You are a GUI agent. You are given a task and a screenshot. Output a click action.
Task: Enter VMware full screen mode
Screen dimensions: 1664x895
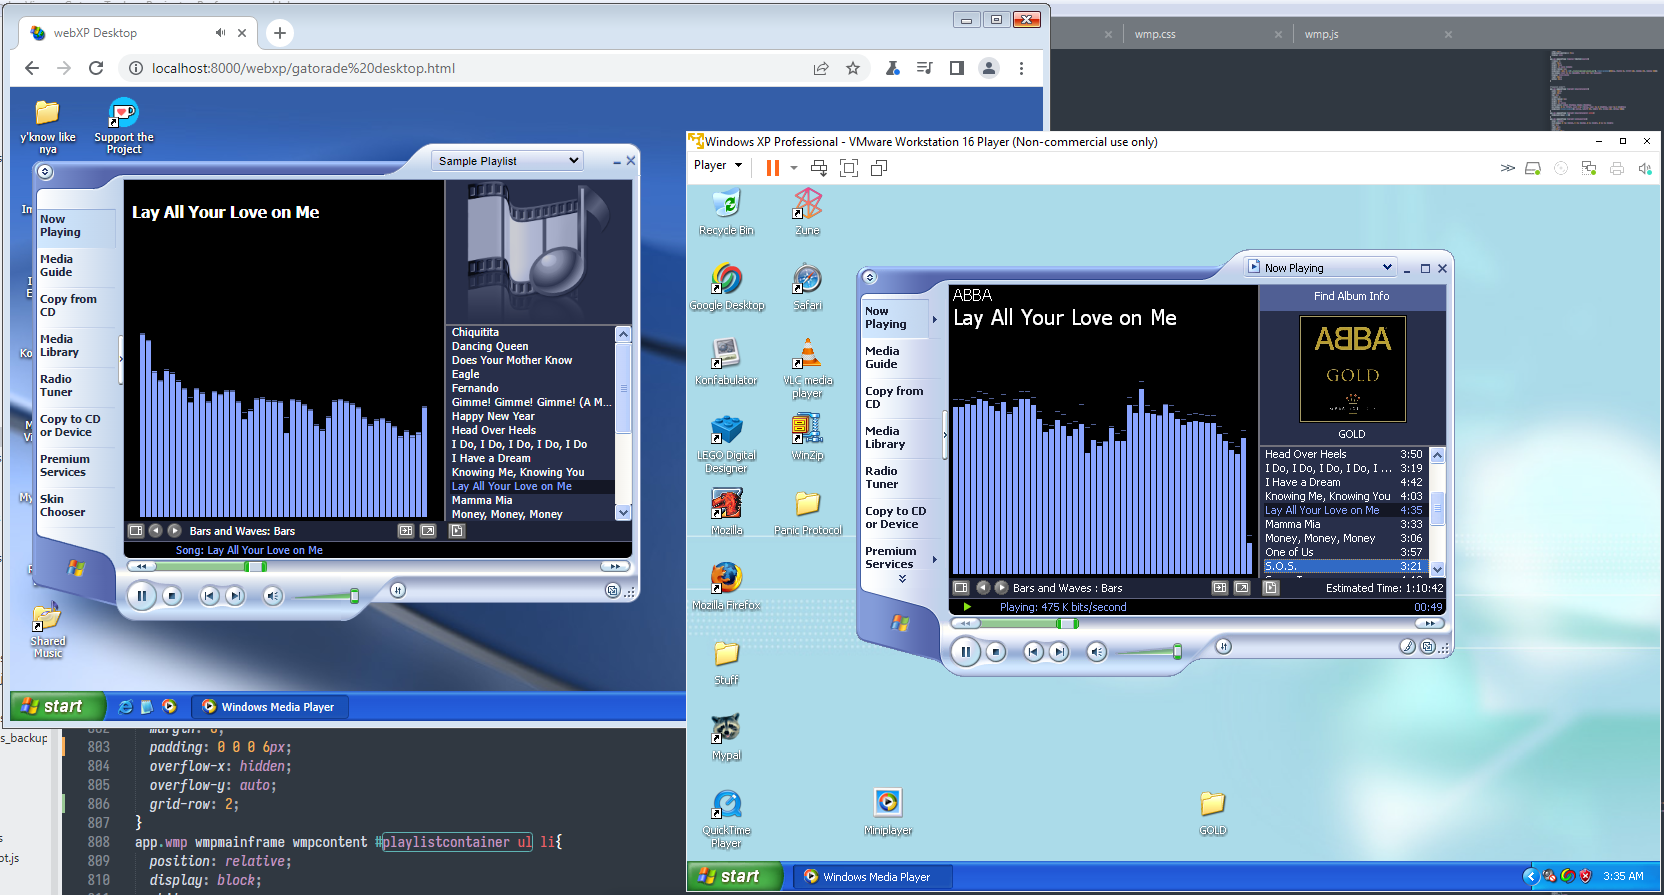[849, 168]
